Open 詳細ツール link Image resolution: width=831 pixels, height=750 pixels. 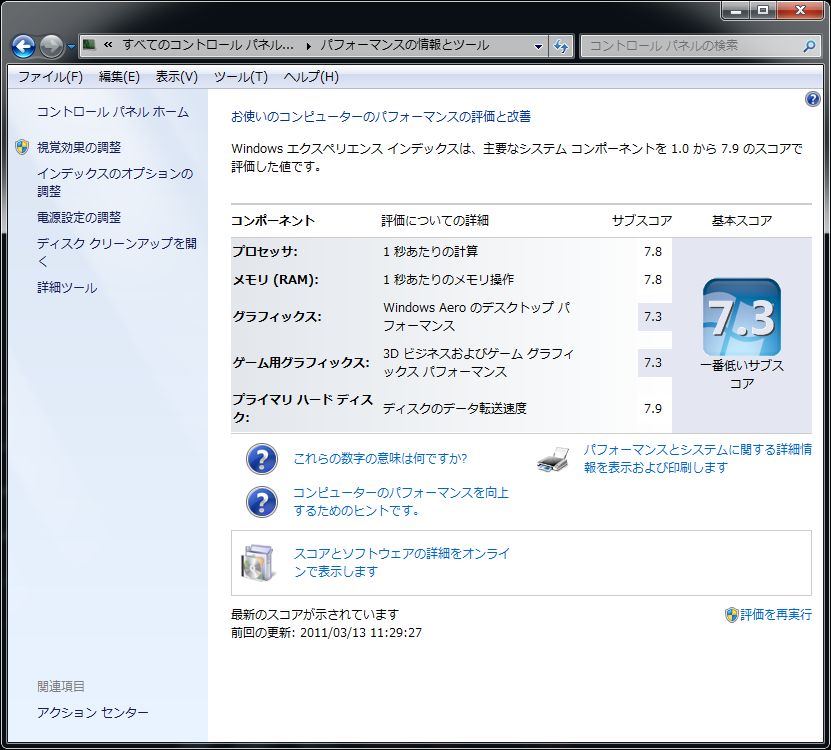[x=67, y=288]
